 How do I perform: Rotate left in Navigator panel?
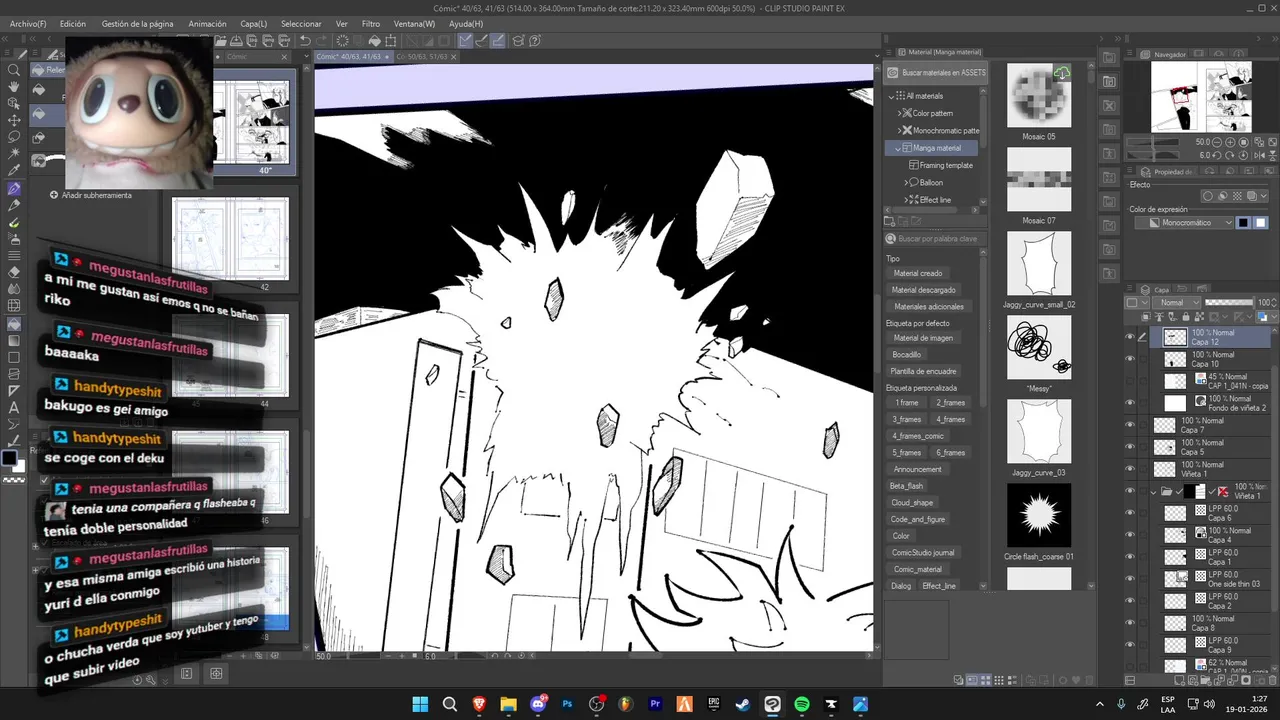pyautogui.click(x=1217, y=155)
